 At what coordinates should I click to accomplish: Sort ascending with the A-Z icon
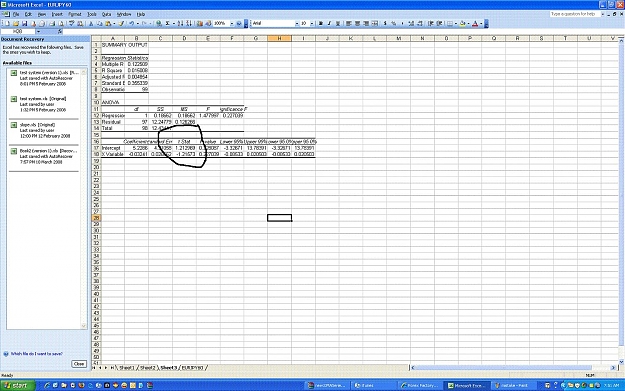click(180, 24)
